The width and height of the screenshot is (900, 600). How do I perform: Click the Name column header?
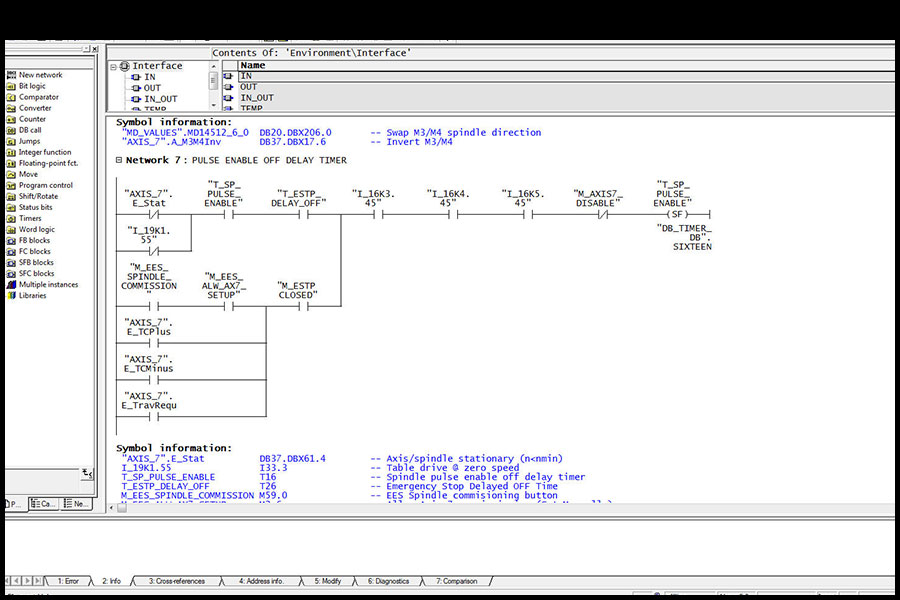[566, 65]
